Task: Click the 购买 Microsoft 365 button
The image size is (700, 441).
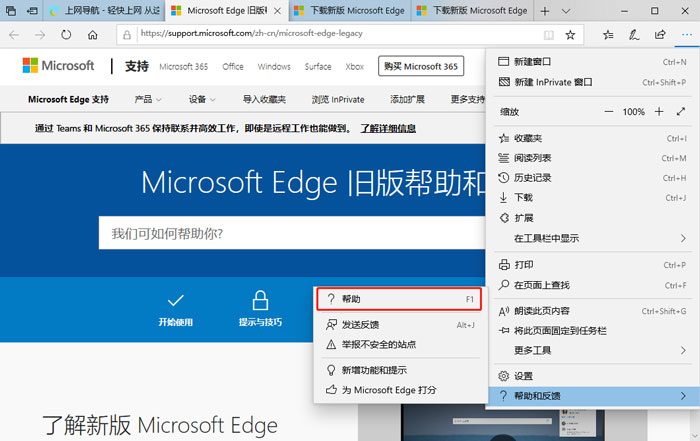Action: [x=421, y=67]
